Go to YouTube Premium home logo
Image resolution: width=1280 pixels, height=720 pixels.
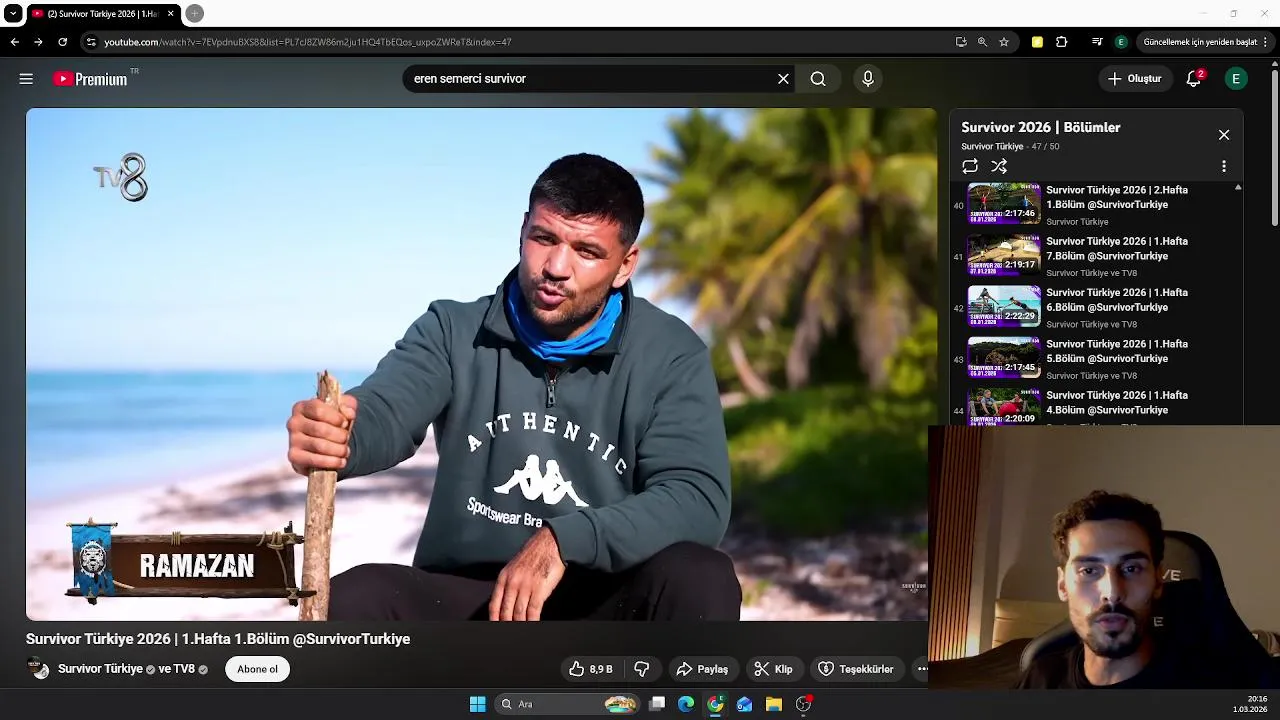coord(91,79)
